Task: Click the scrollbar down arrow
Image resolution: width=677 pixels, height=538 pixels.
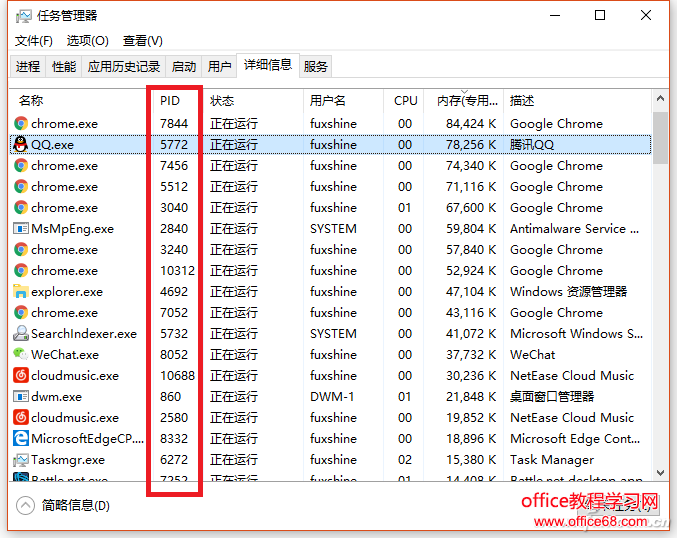Action: [x=660, y=473]
